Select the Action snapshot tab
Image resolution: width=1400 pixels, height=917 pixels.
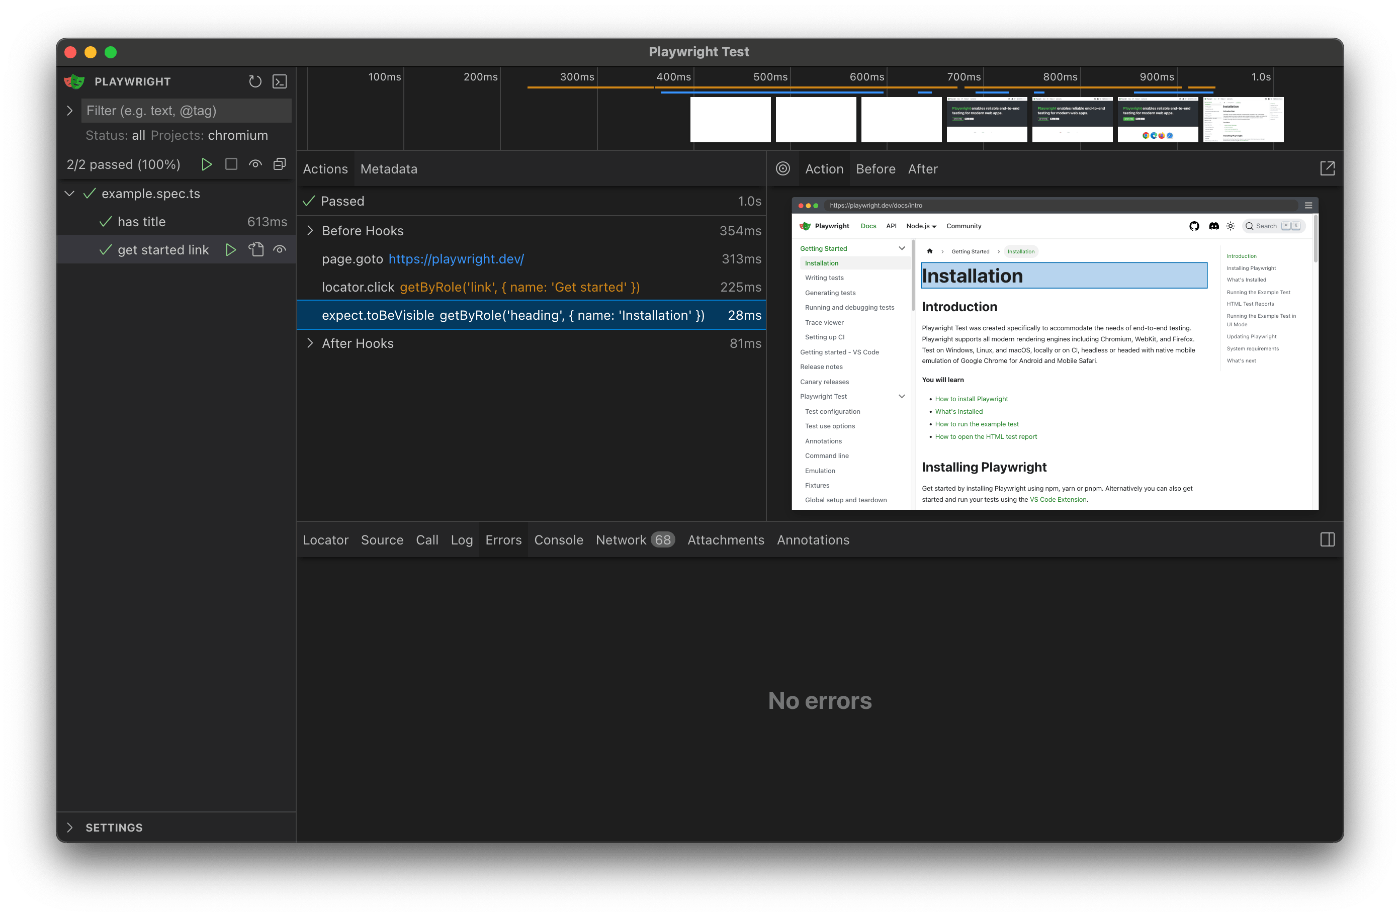(824, 169)
